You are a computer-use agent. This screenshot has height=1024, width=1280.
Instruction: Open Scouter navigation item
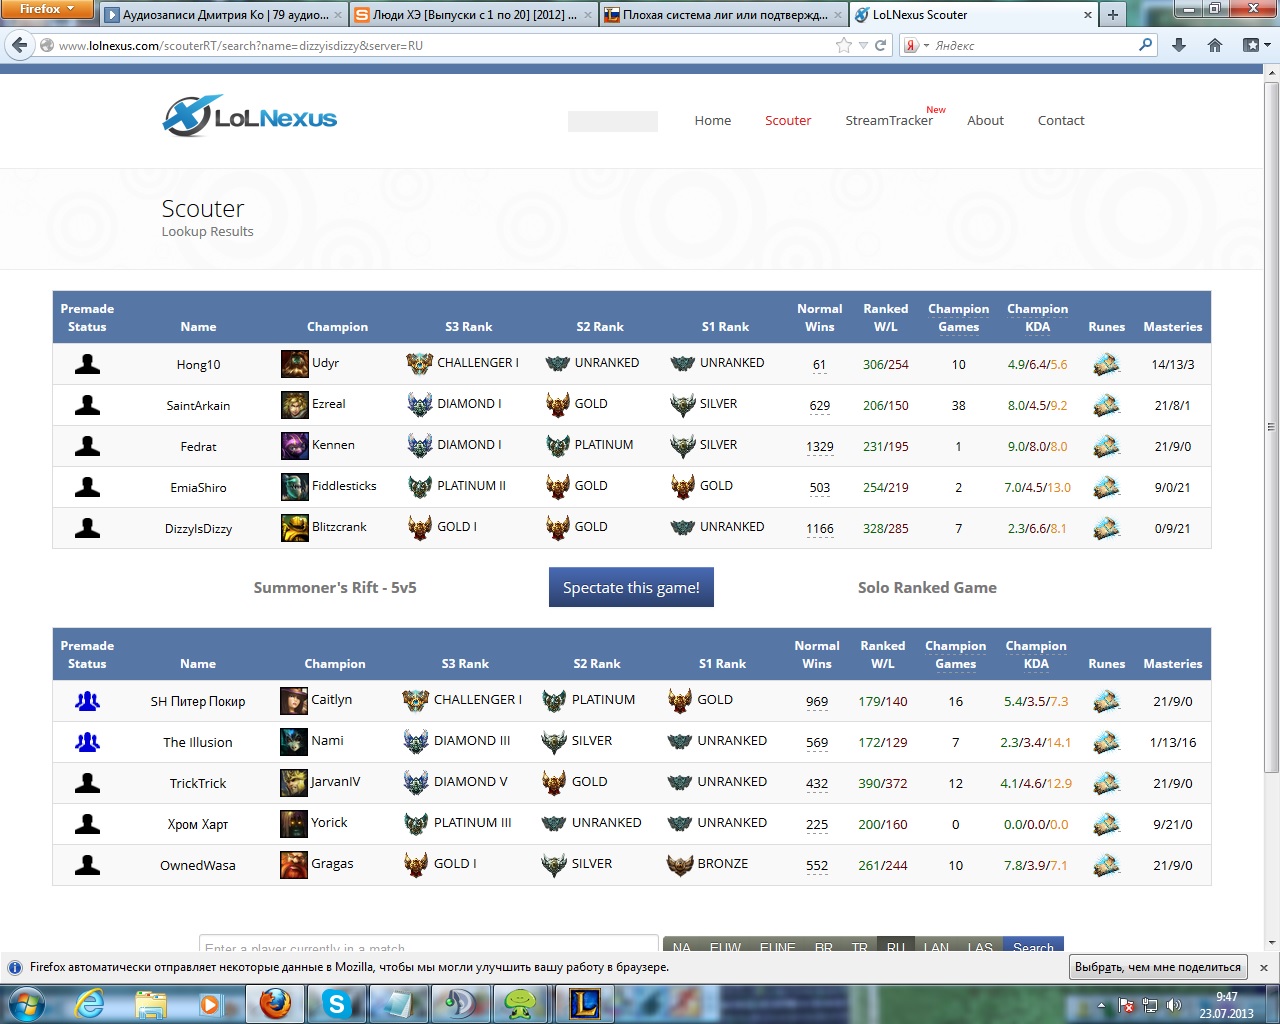pos(788,120)
